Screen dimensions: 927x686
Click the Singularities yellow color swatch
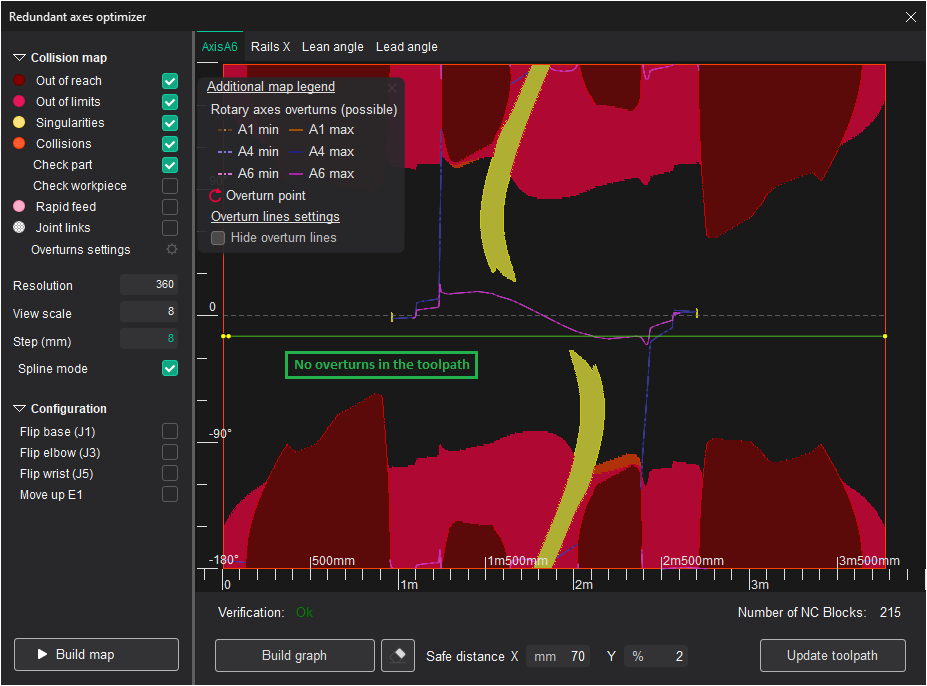tap(19, 123)
